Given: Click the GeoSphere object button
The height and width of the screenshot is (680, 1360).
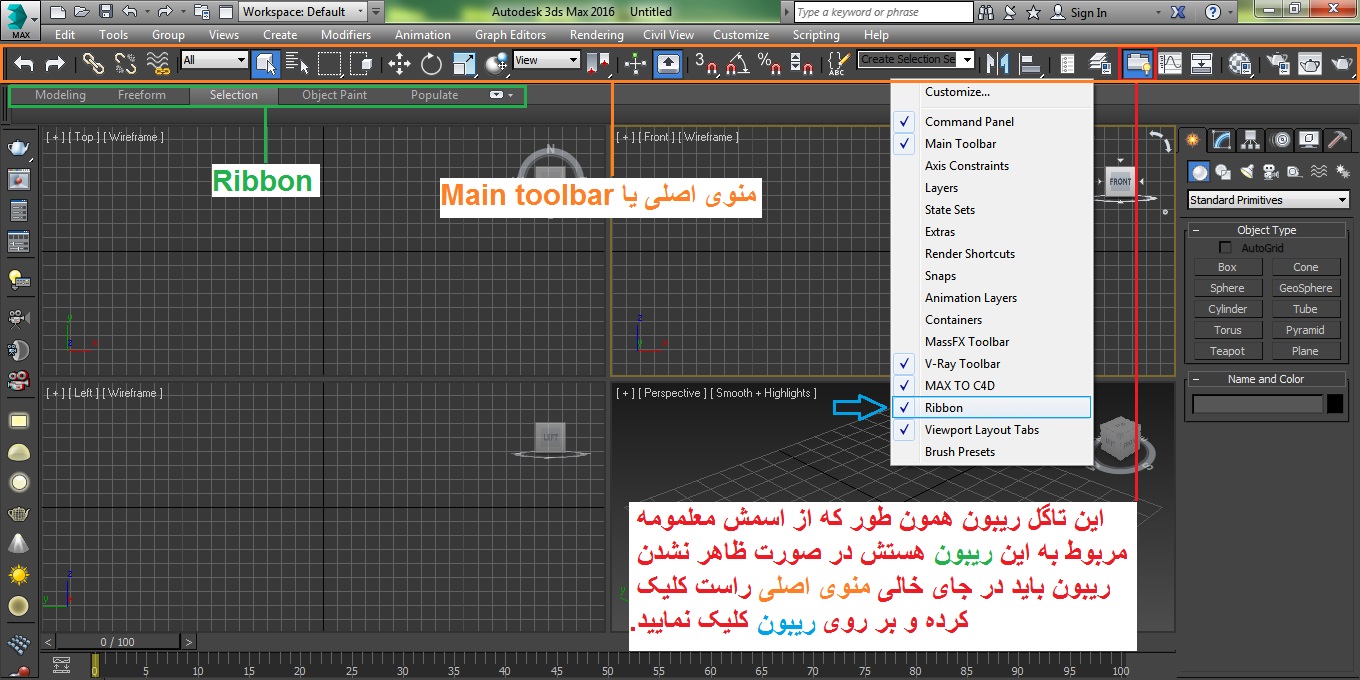Looking at the screenshot, I should click(1305, 288).
